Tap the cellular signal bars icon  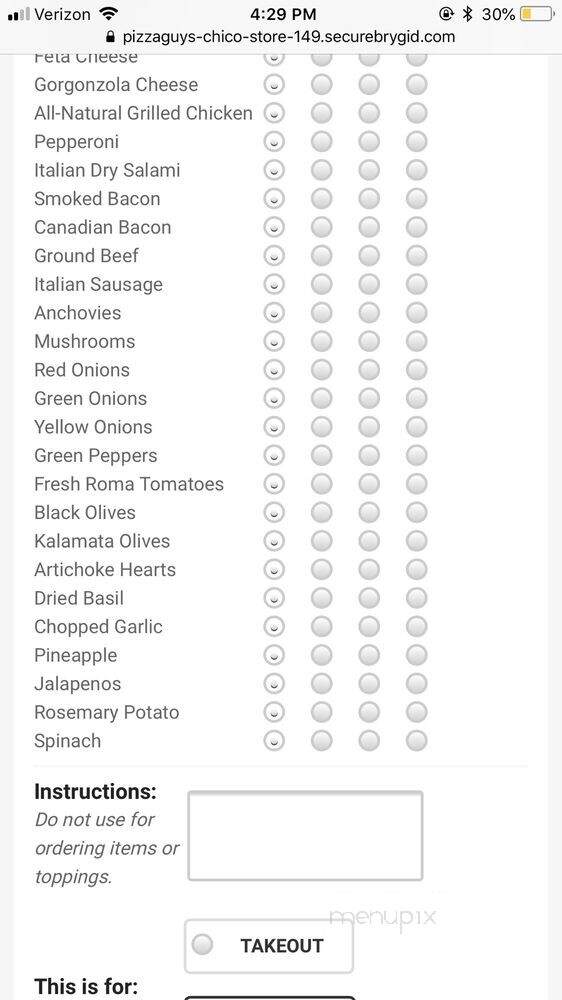(x=18, y=14)
